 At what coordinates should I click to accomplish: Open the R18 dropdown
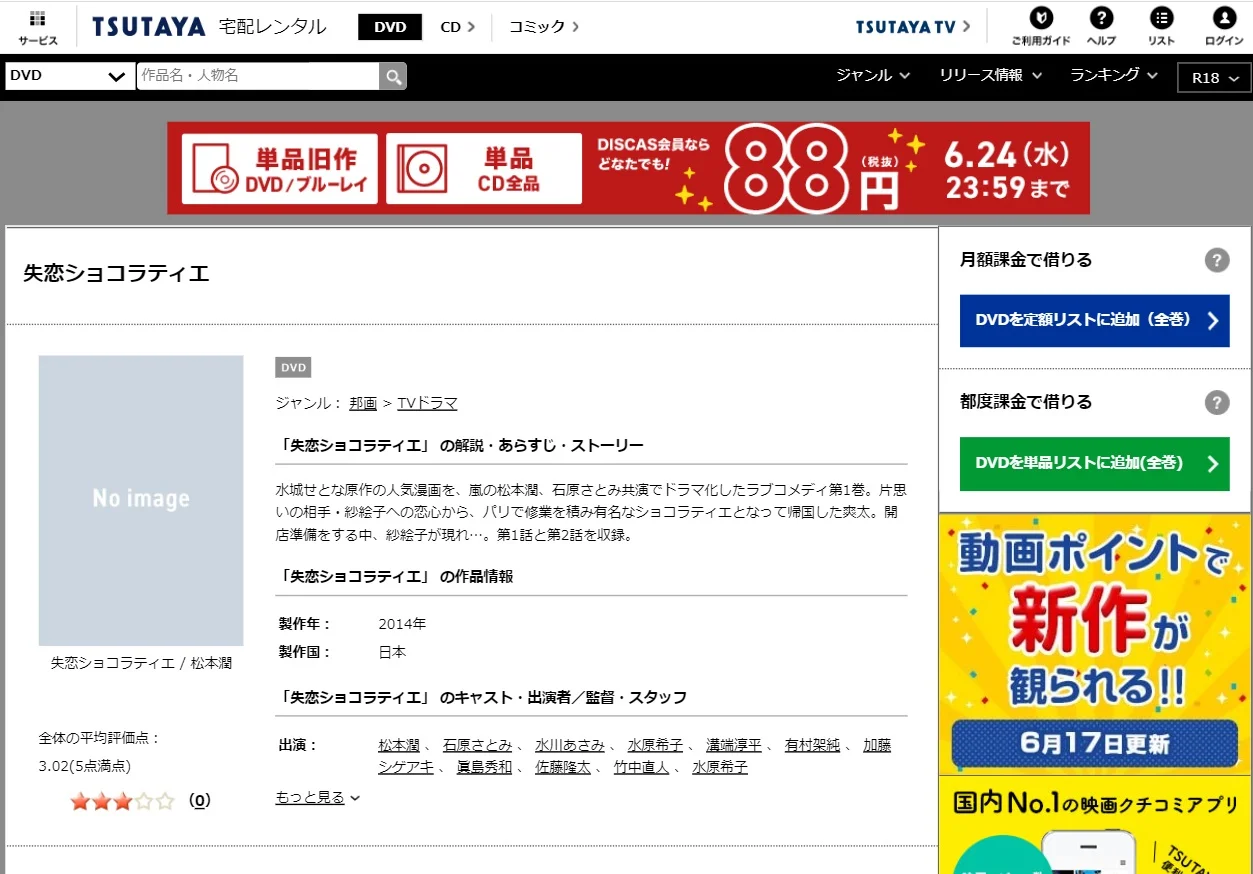point(1215,78)
